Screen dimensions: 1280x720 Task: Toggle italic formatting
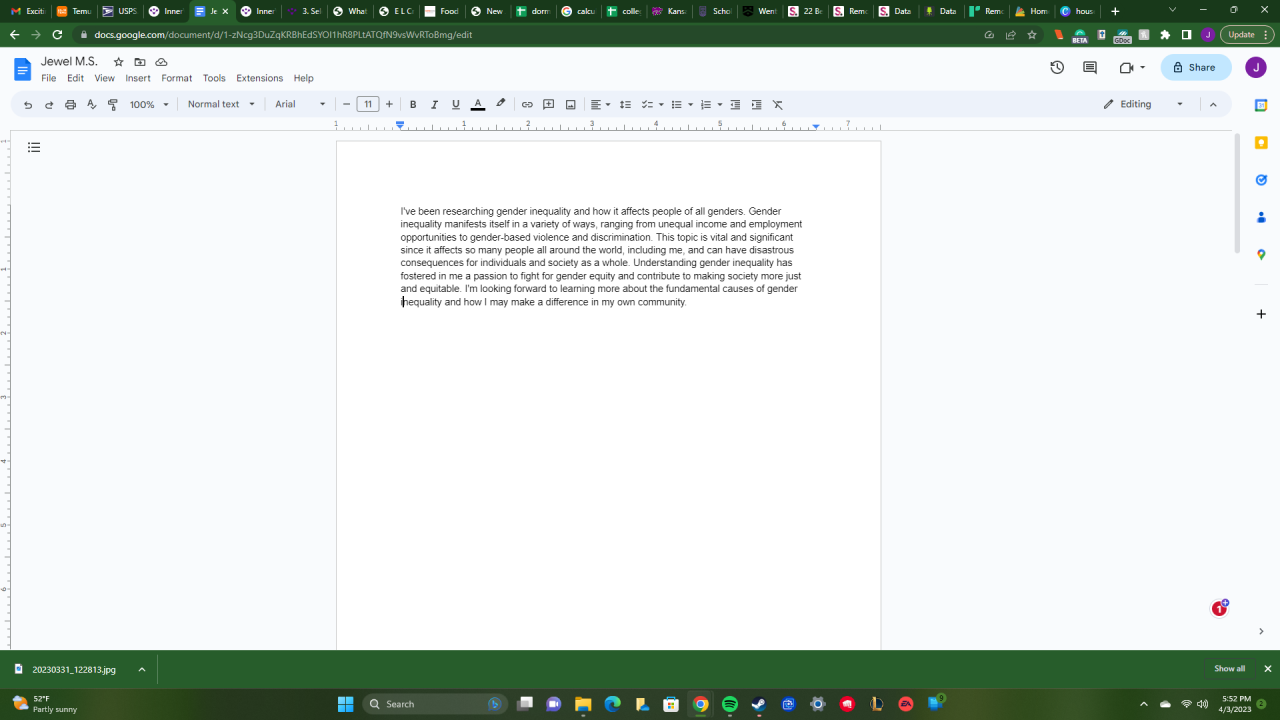[434, 104]
